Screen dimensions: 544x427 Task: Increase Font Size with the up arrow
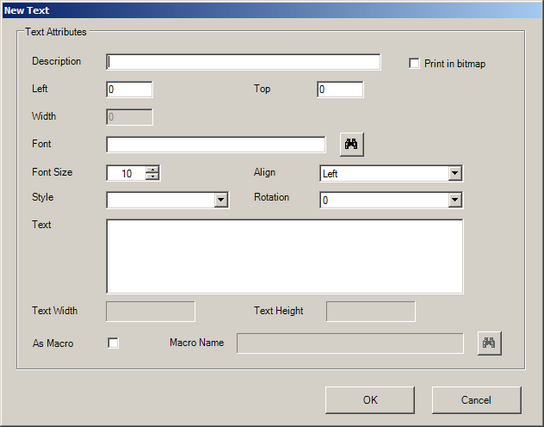(152, 169)
